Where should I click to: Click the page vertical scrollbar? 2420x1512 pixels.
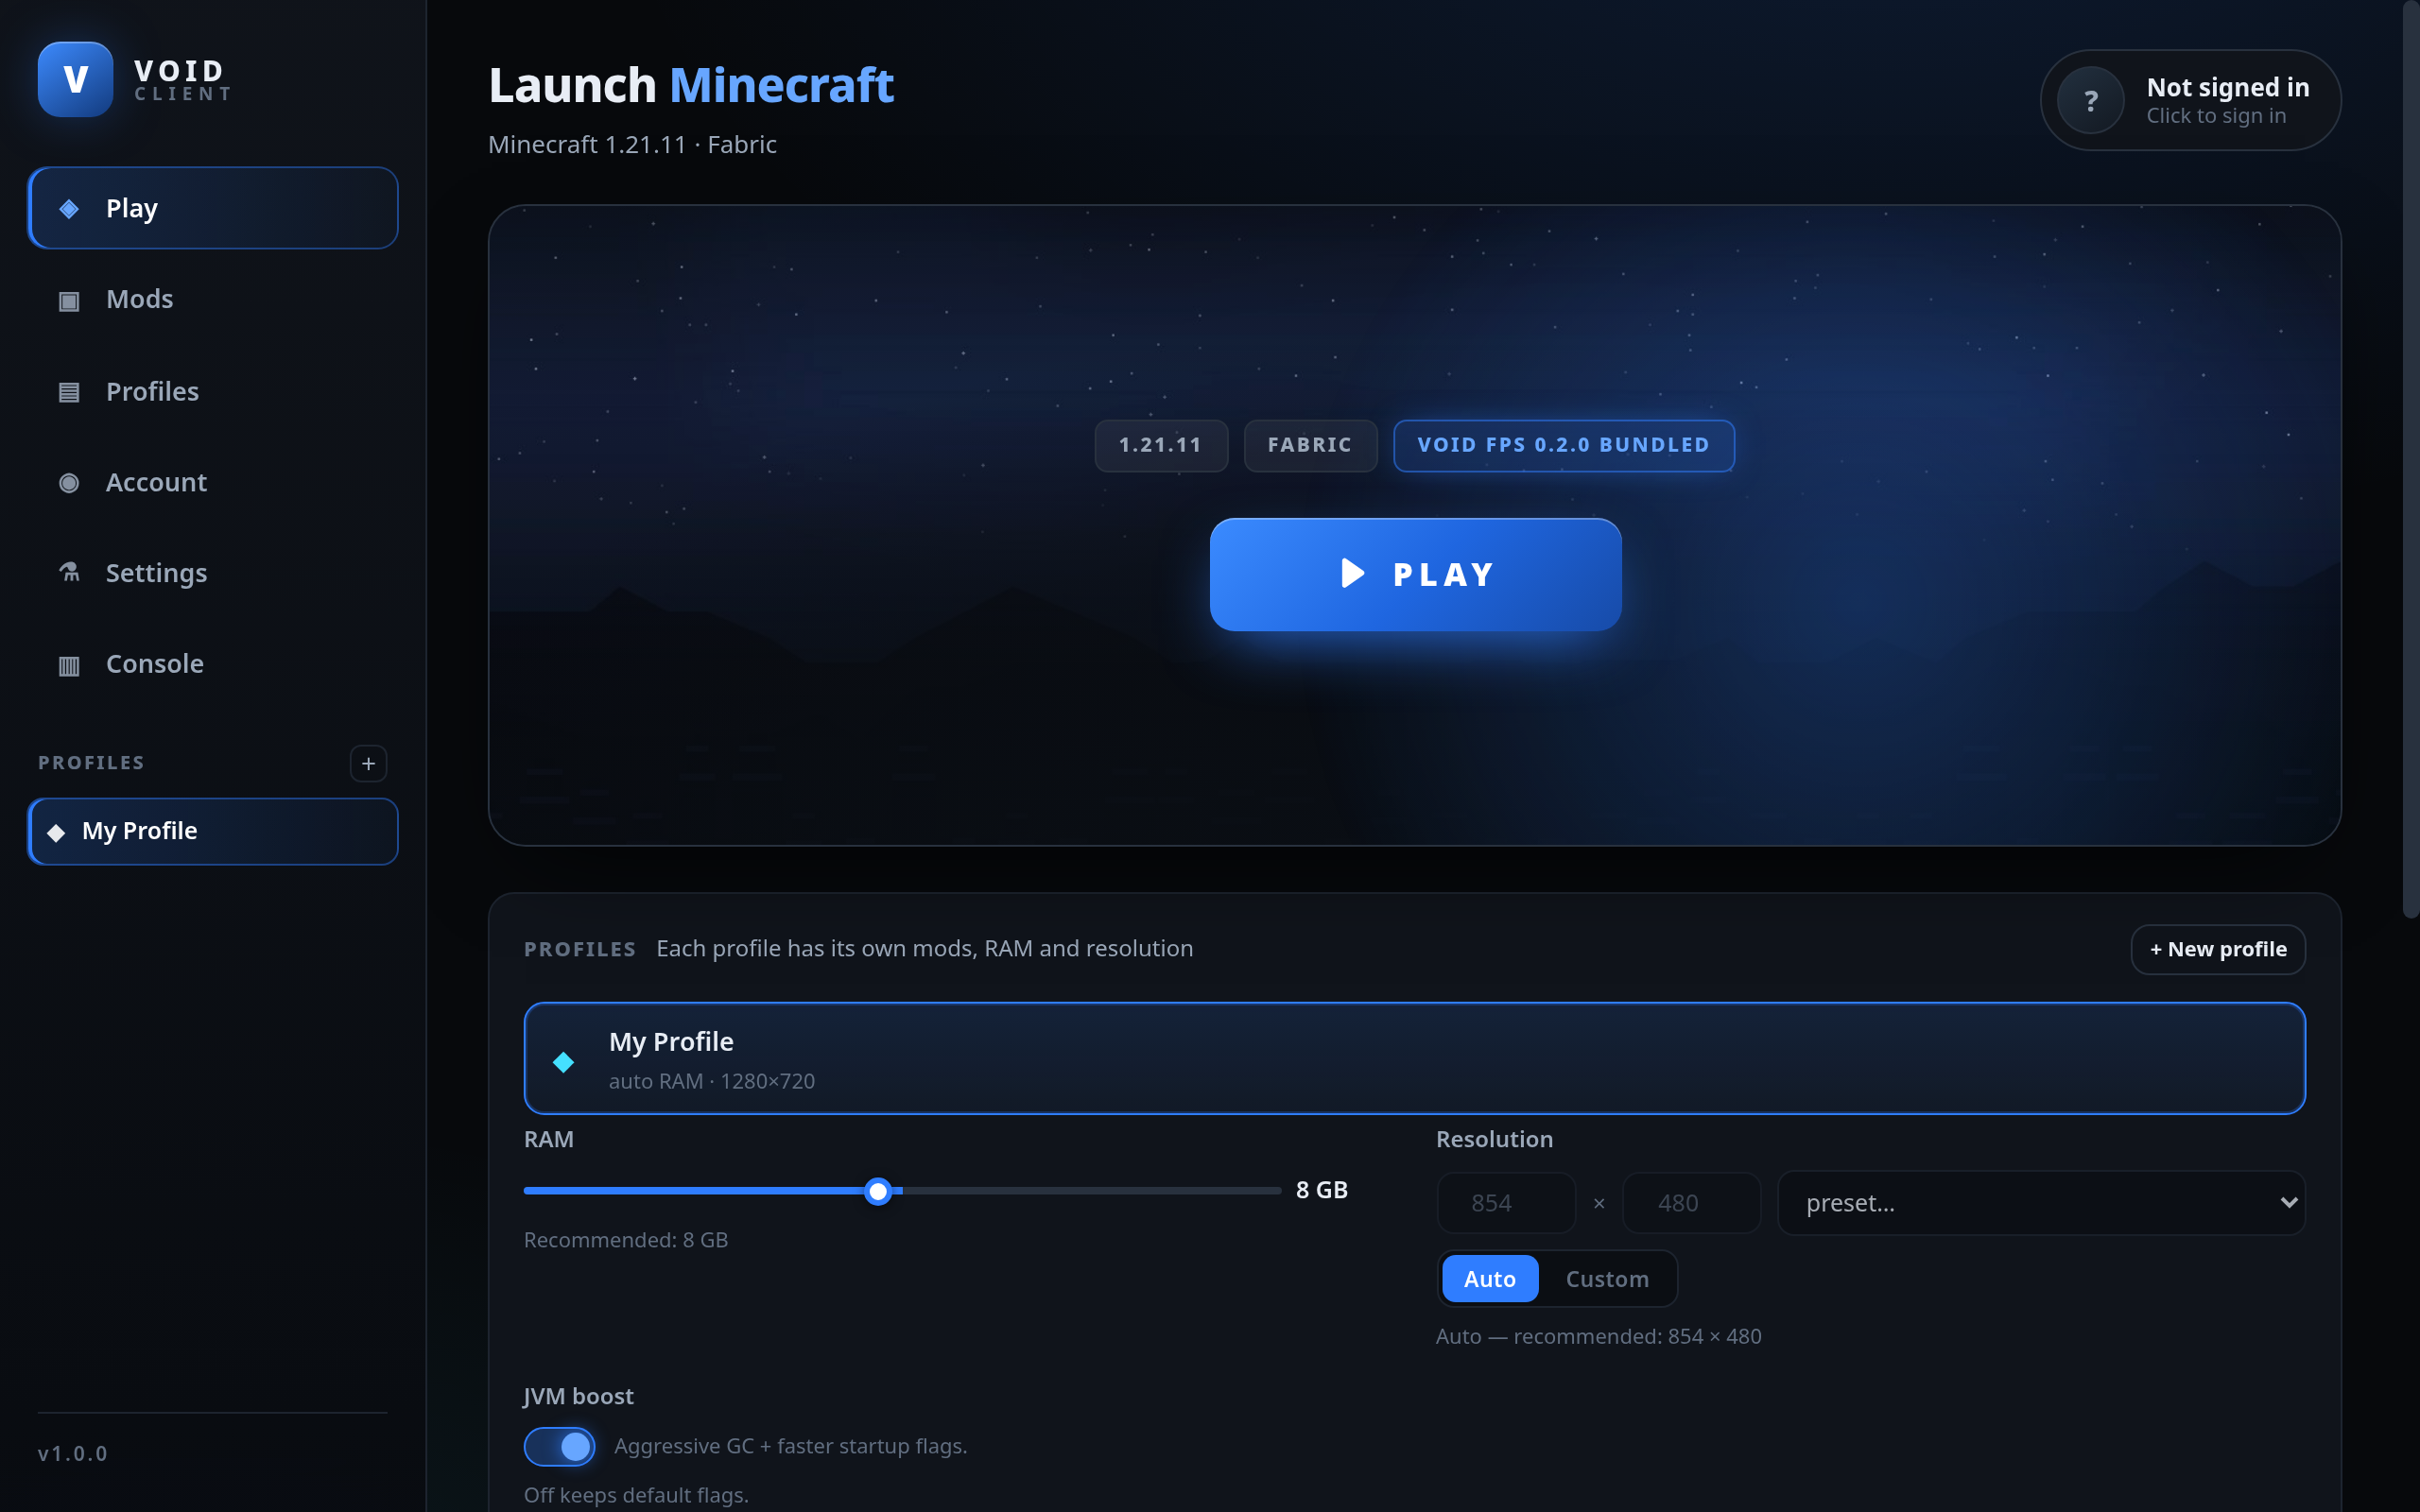point(2411,460)
